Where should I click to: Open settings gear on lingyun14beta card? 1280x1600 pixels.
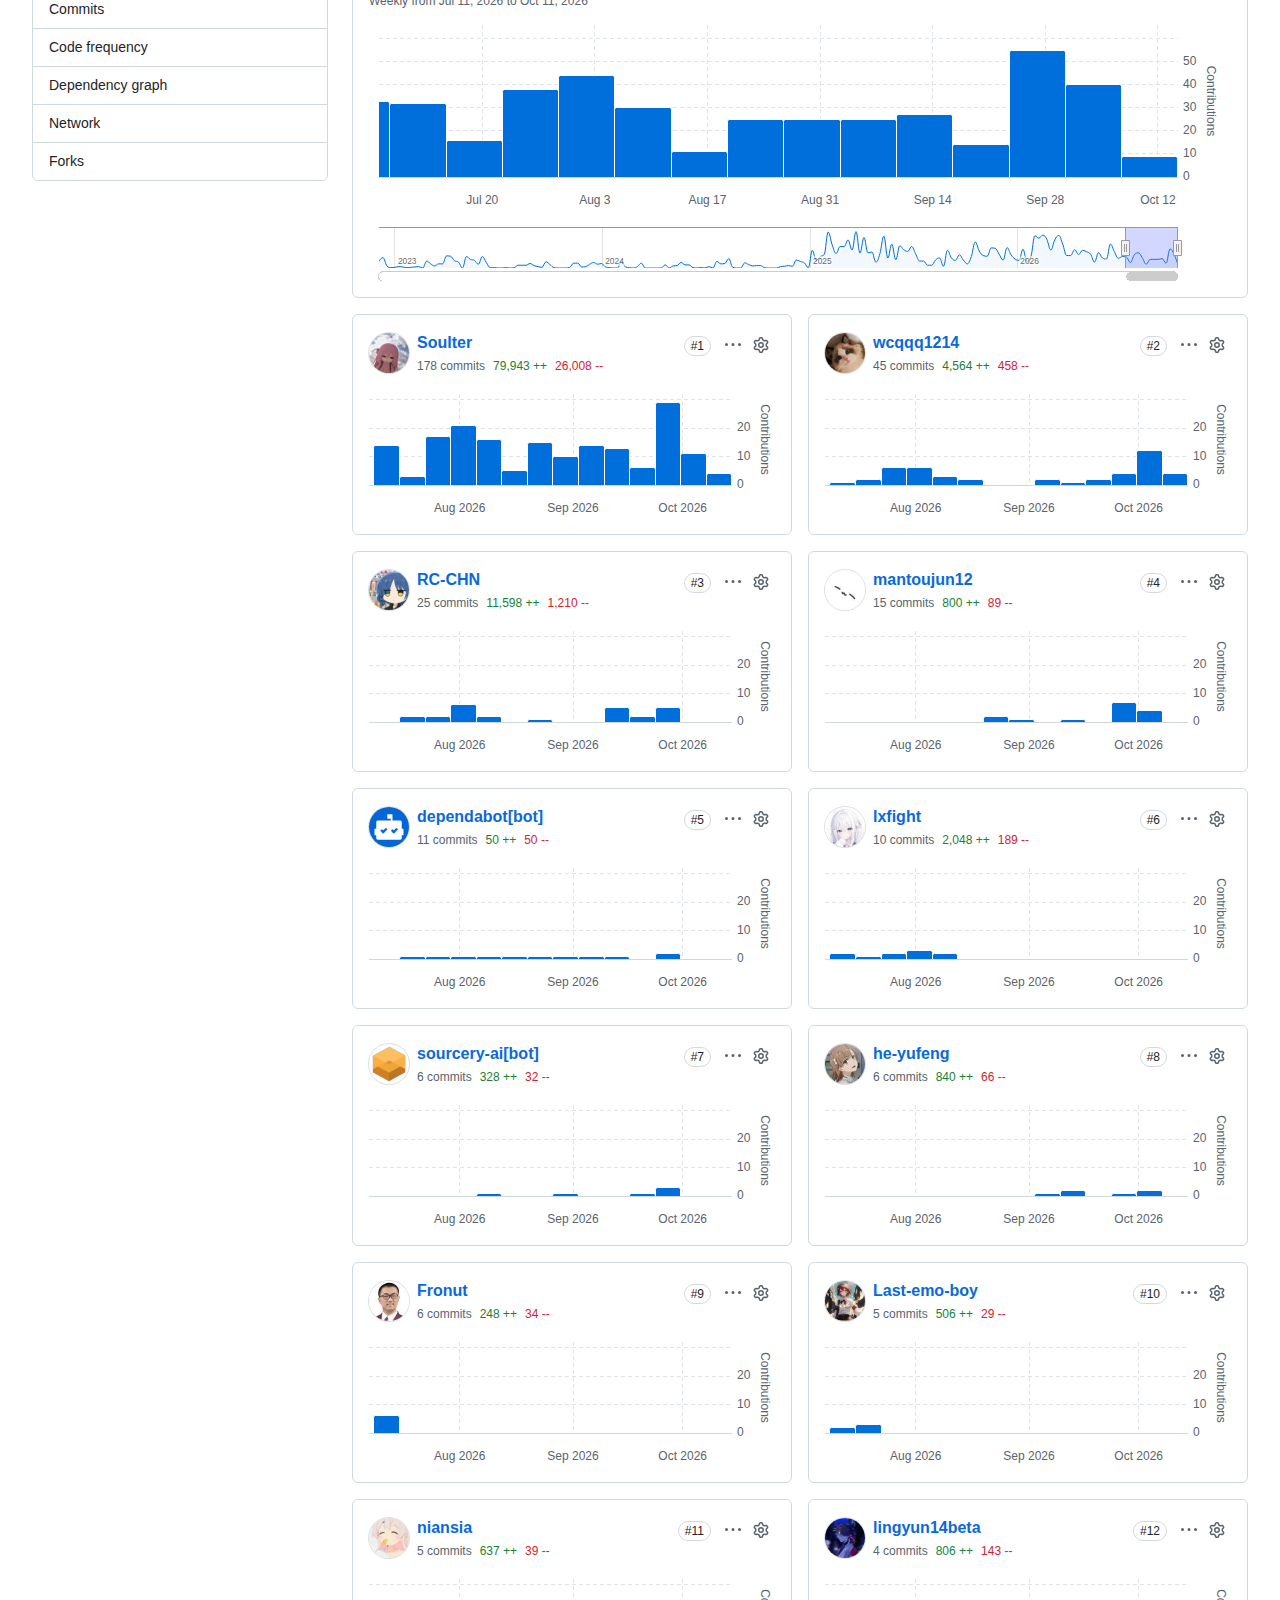coord(1217,1530)
